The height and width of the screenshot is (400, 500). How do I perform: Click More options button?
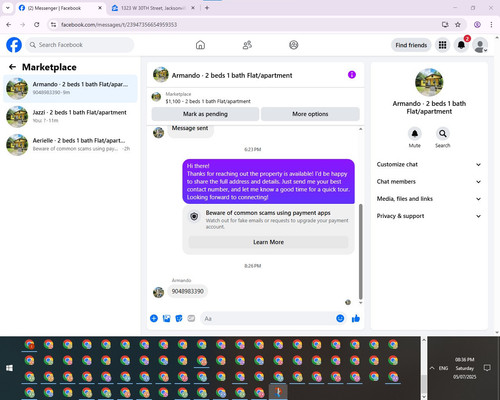(x=310, y=114)
